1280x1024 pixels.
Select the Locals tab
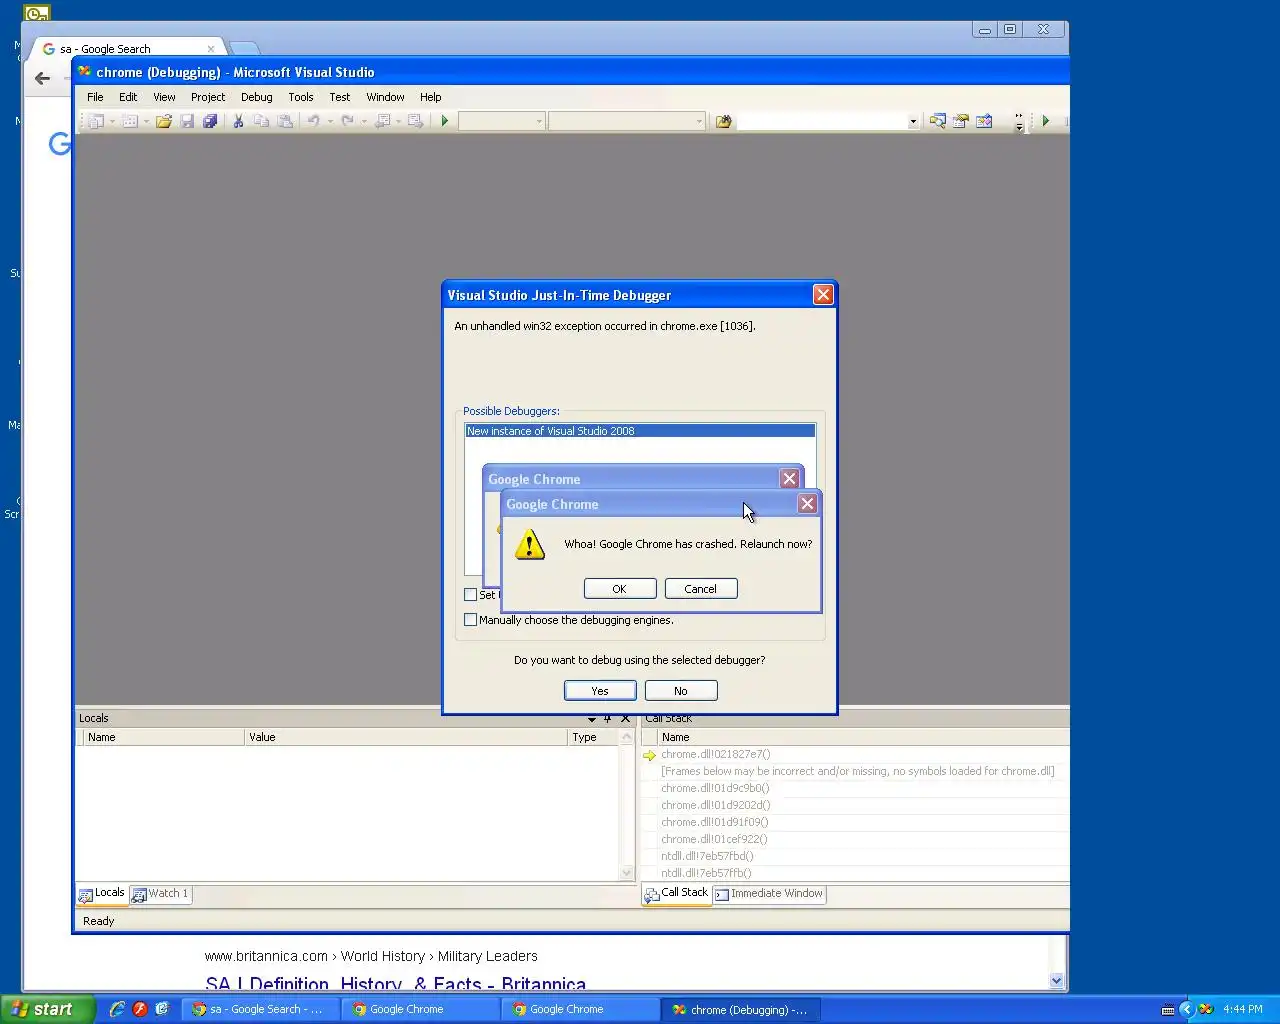(x=102, y=893)
